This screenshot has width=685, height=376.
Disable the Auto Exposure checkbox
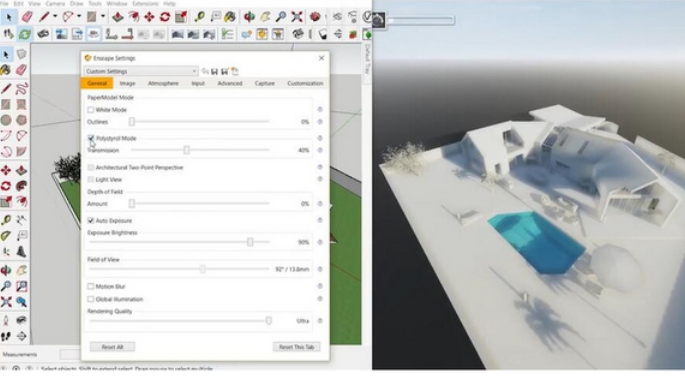[x=90, y=220]
